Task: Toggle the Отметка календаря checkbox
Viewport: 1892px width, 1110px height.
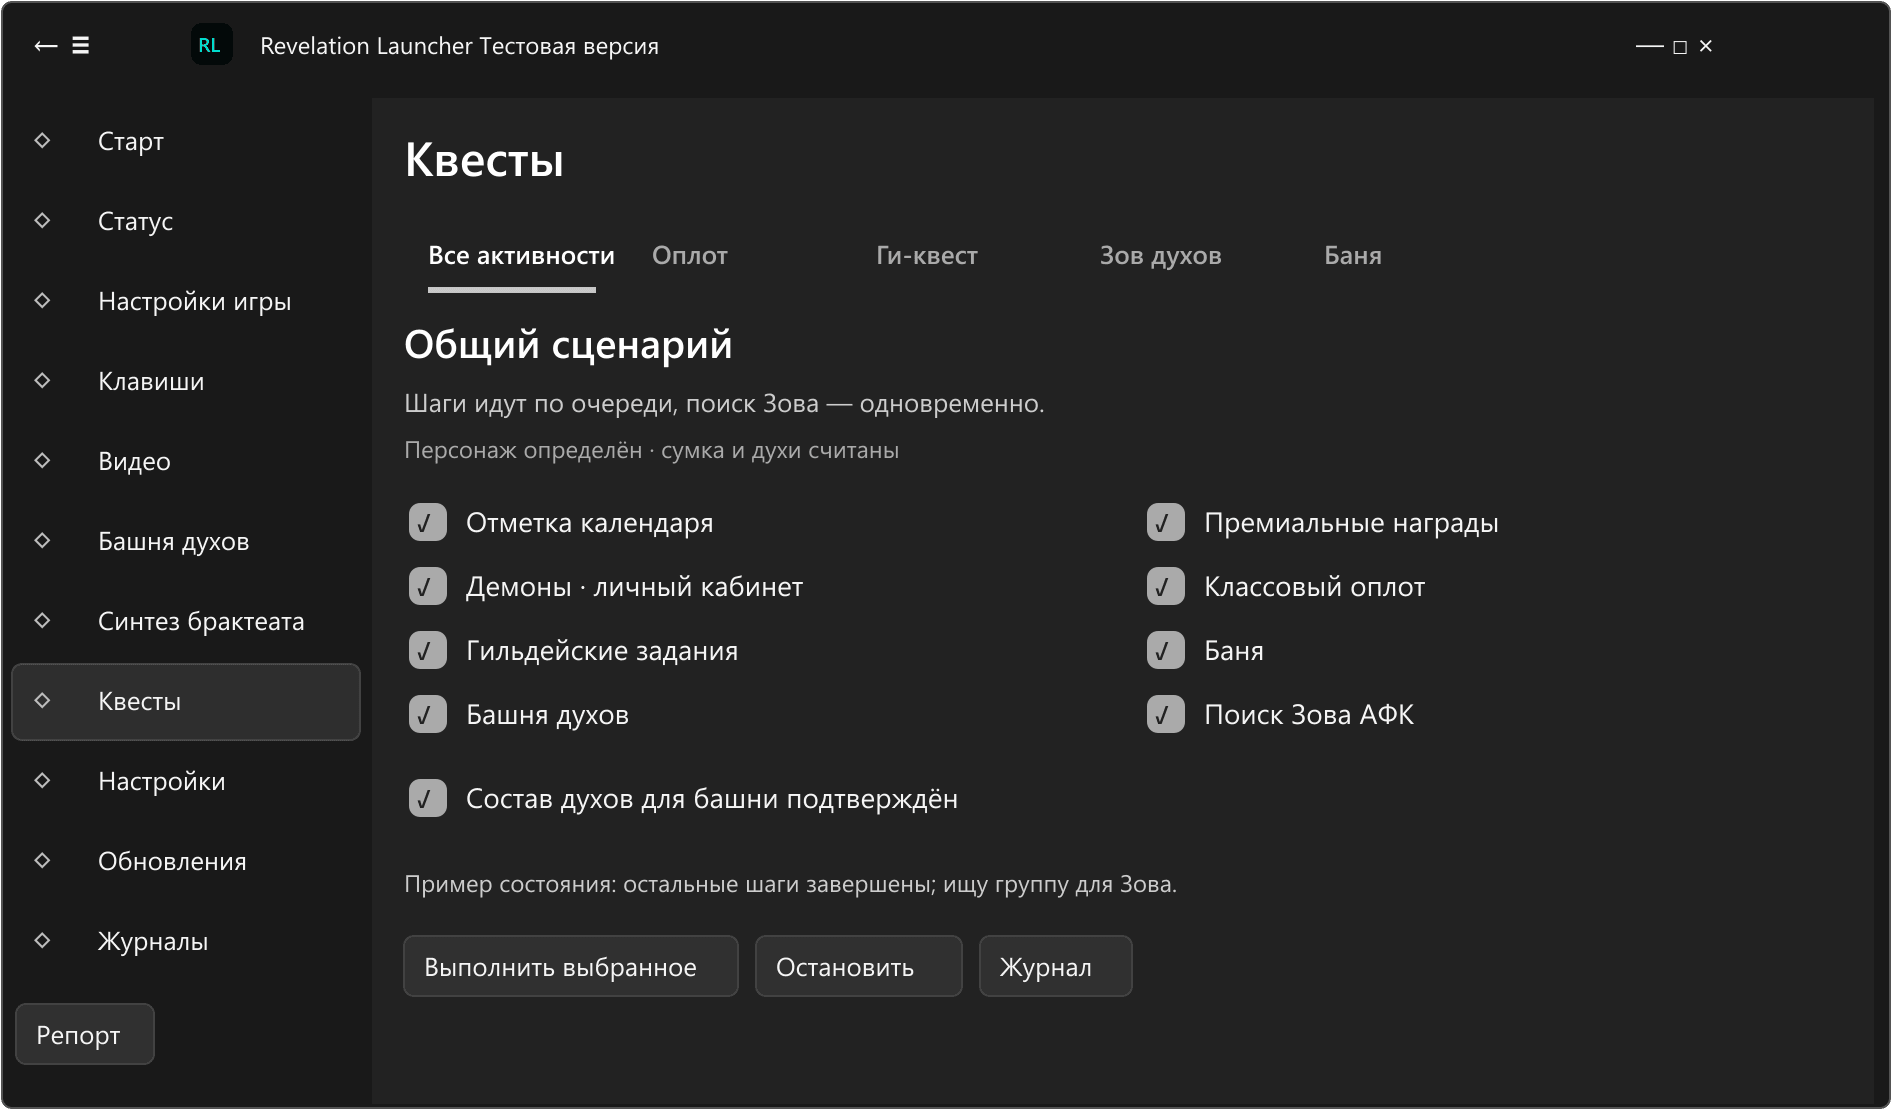Action: click(x=428, y=523)
